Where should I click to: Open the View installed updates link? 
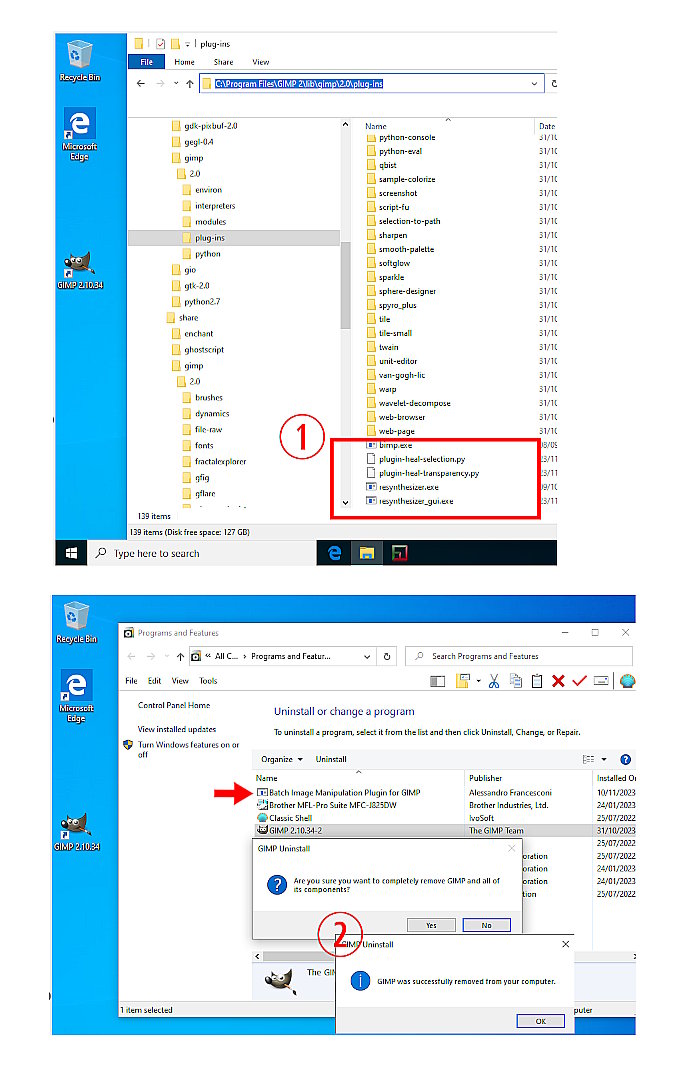point(177,729)
